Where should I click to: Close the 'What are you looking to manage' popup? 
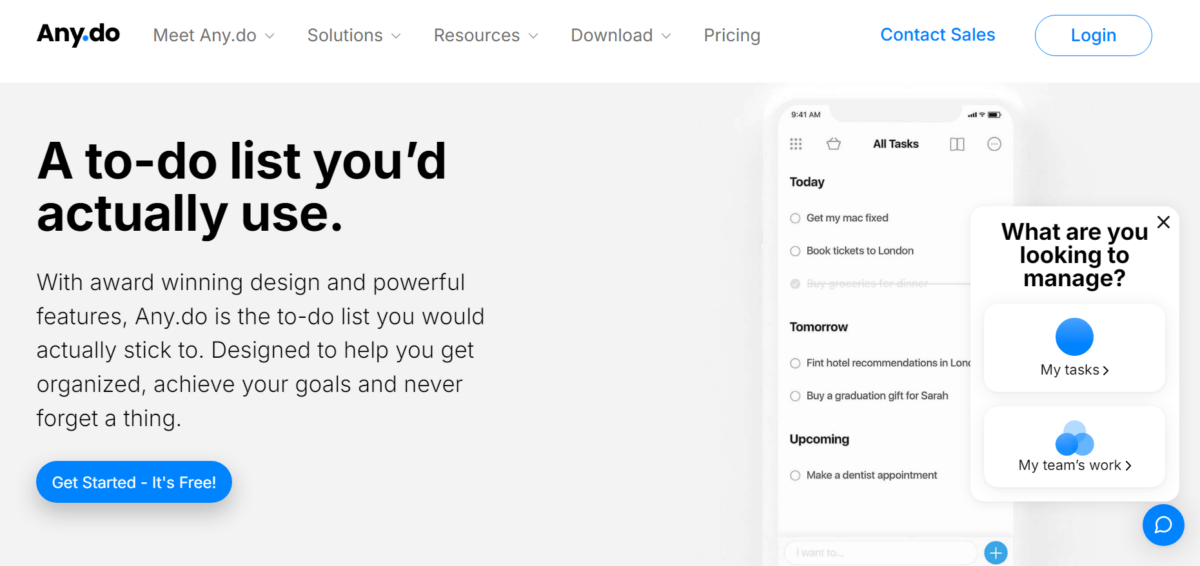pos(1163,222)
